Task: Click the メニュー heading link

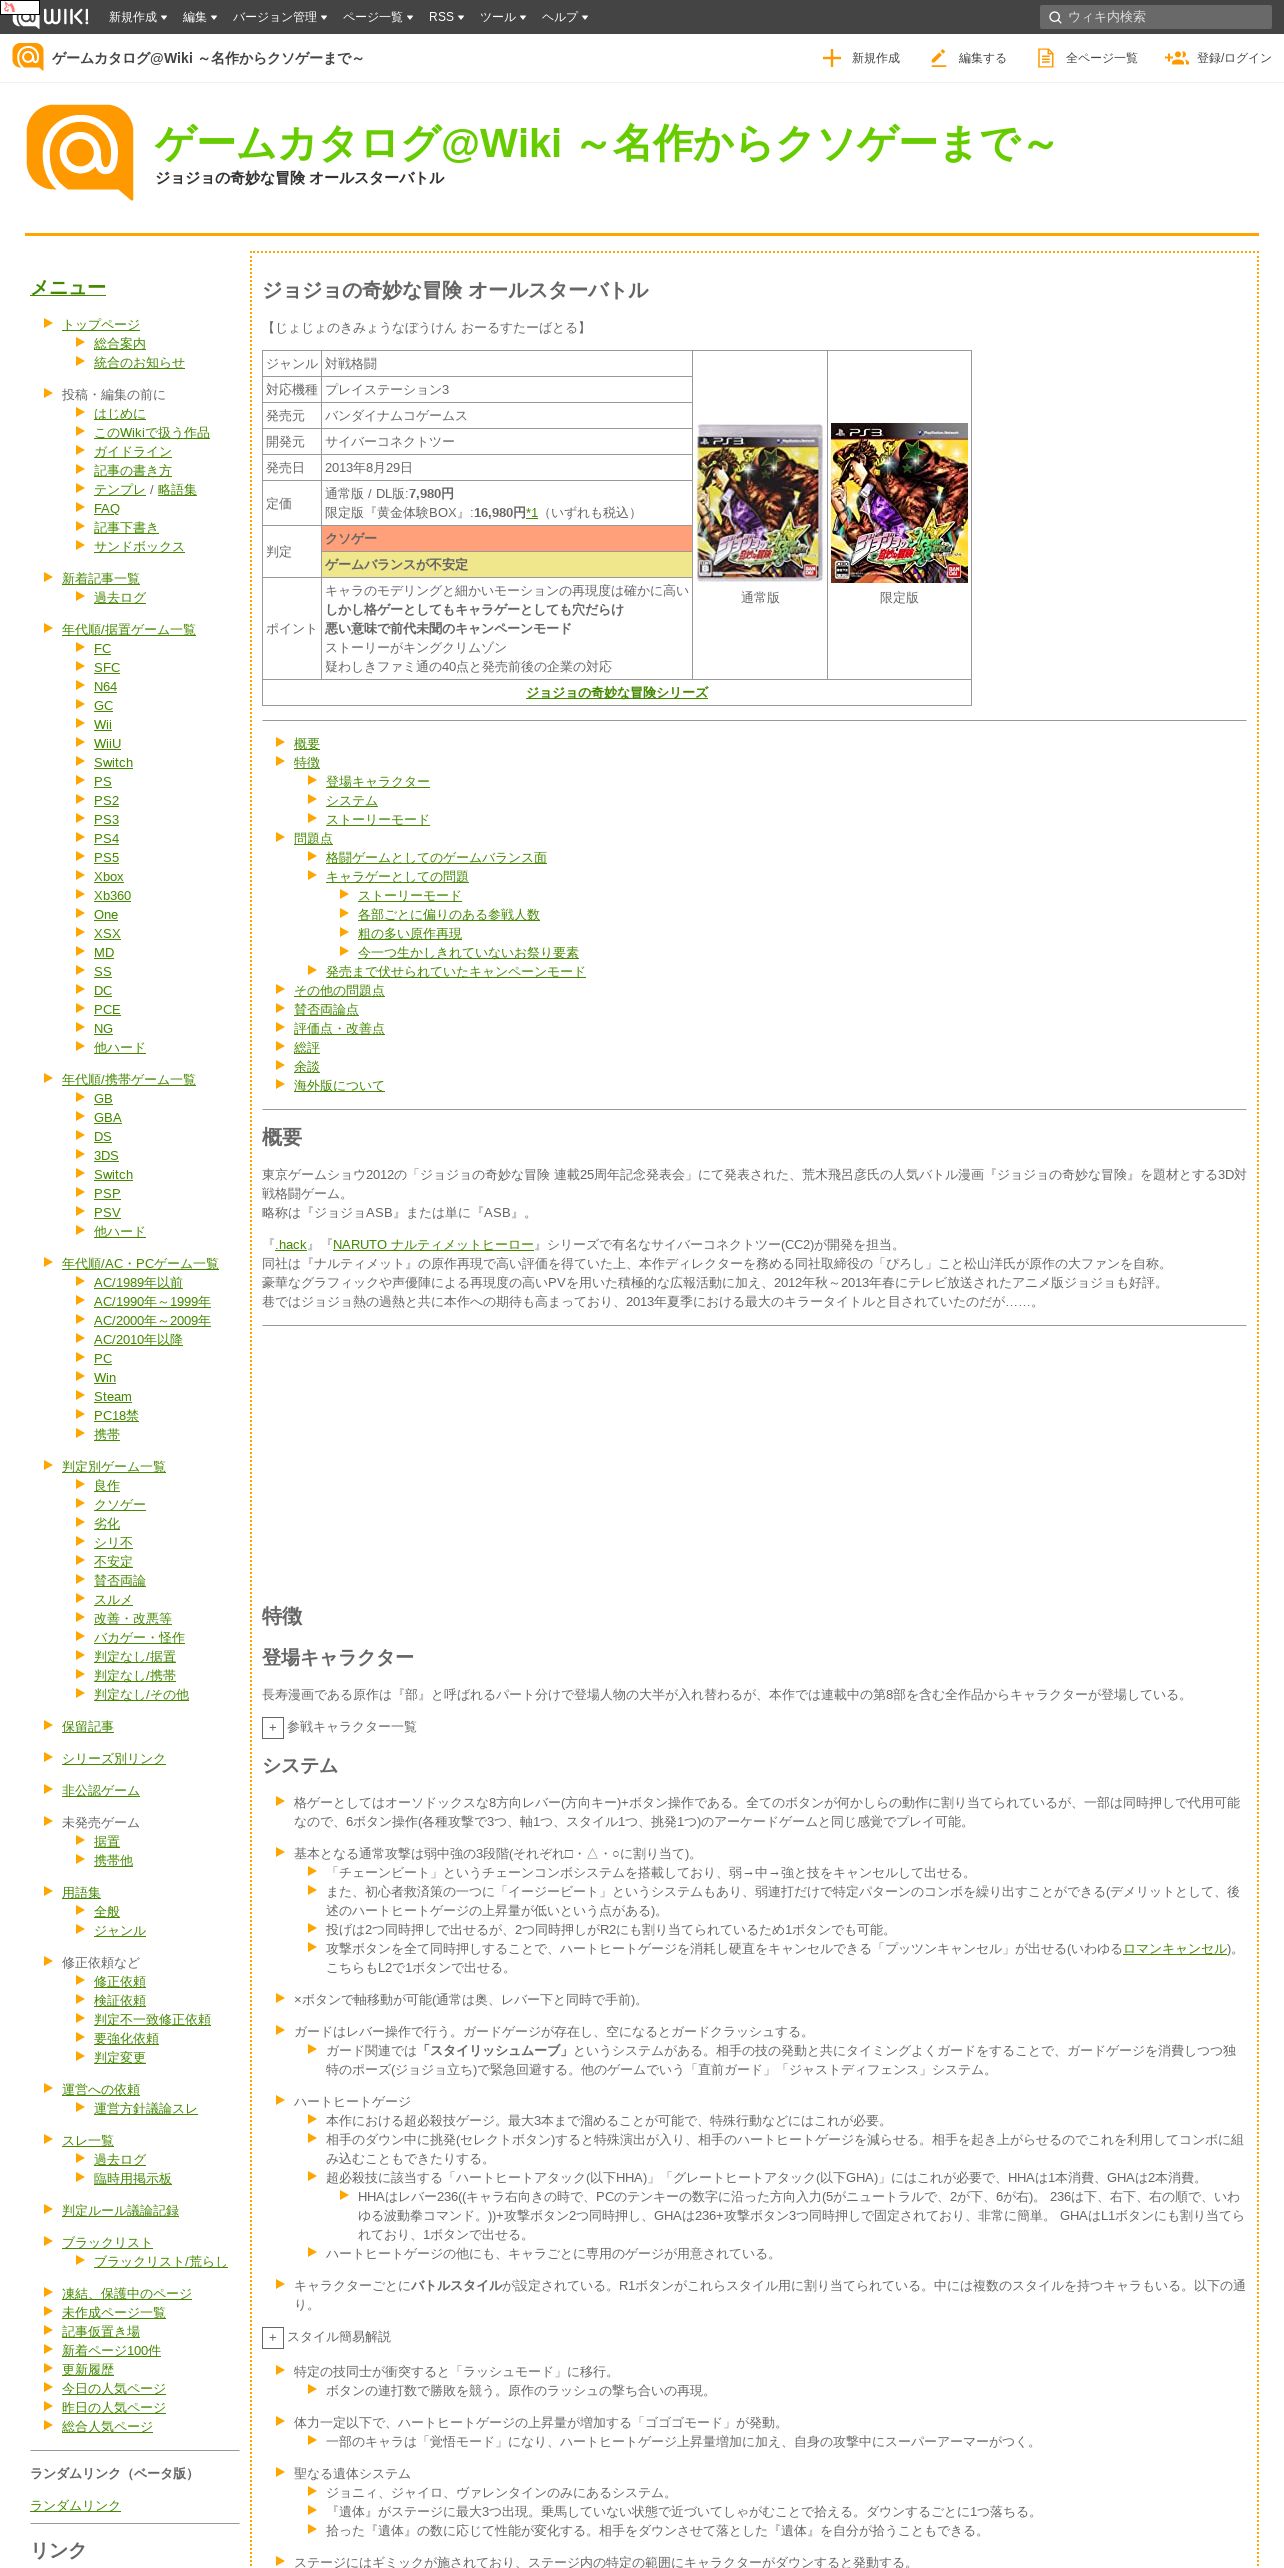Action: pos(68,288)
